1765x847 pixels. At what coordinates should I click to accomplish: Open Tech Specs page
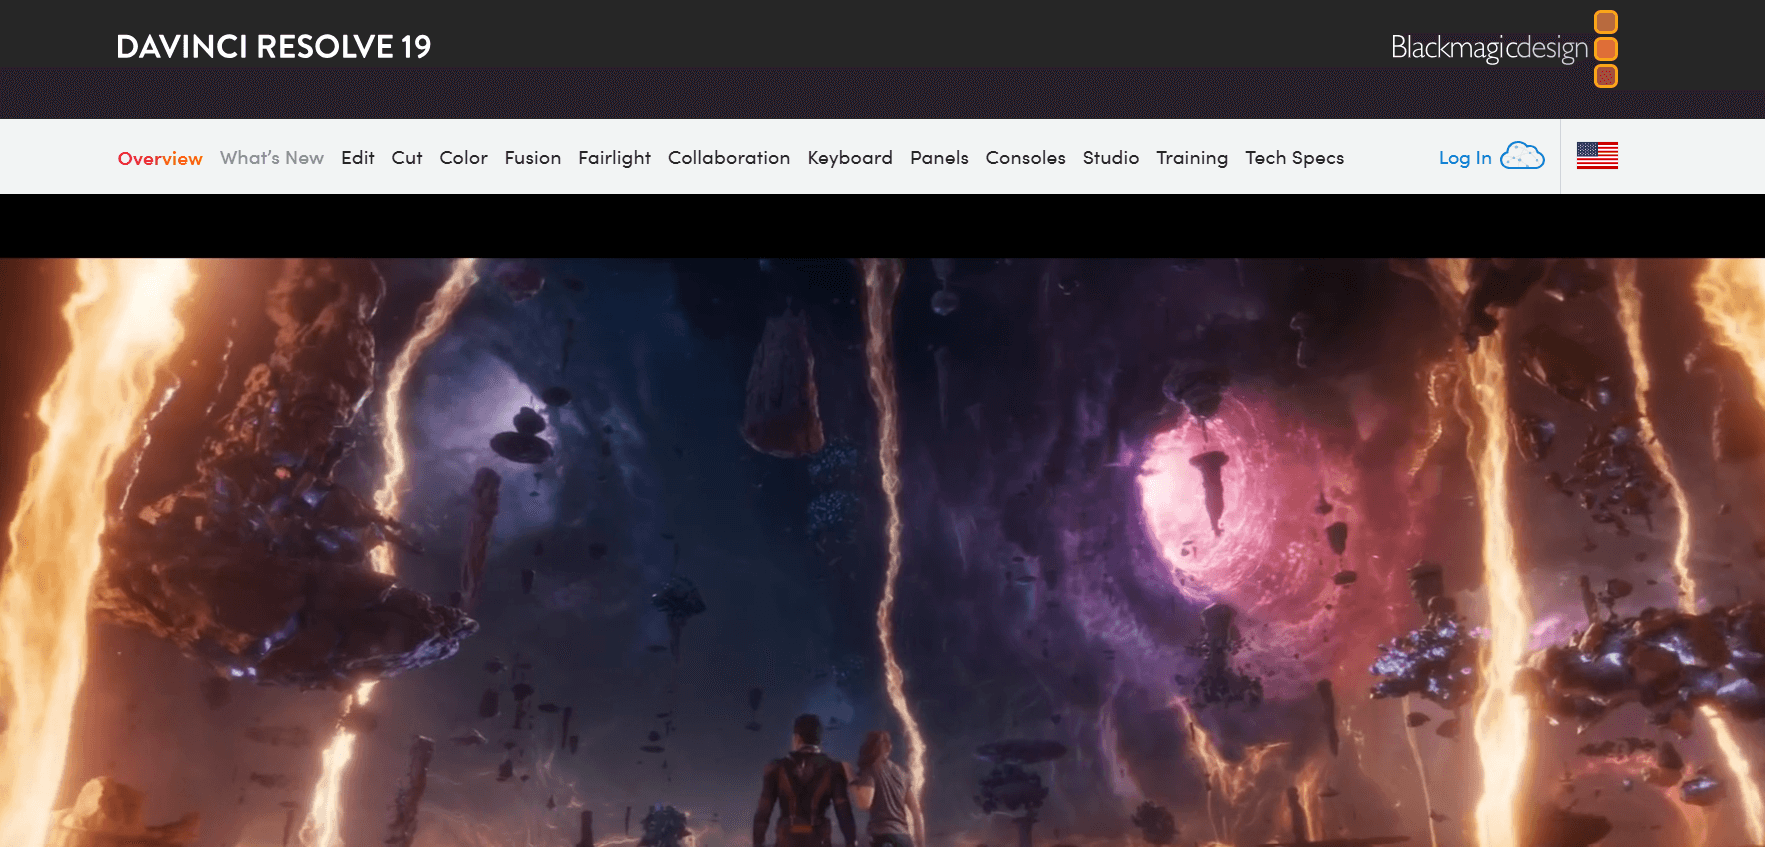1294,158
